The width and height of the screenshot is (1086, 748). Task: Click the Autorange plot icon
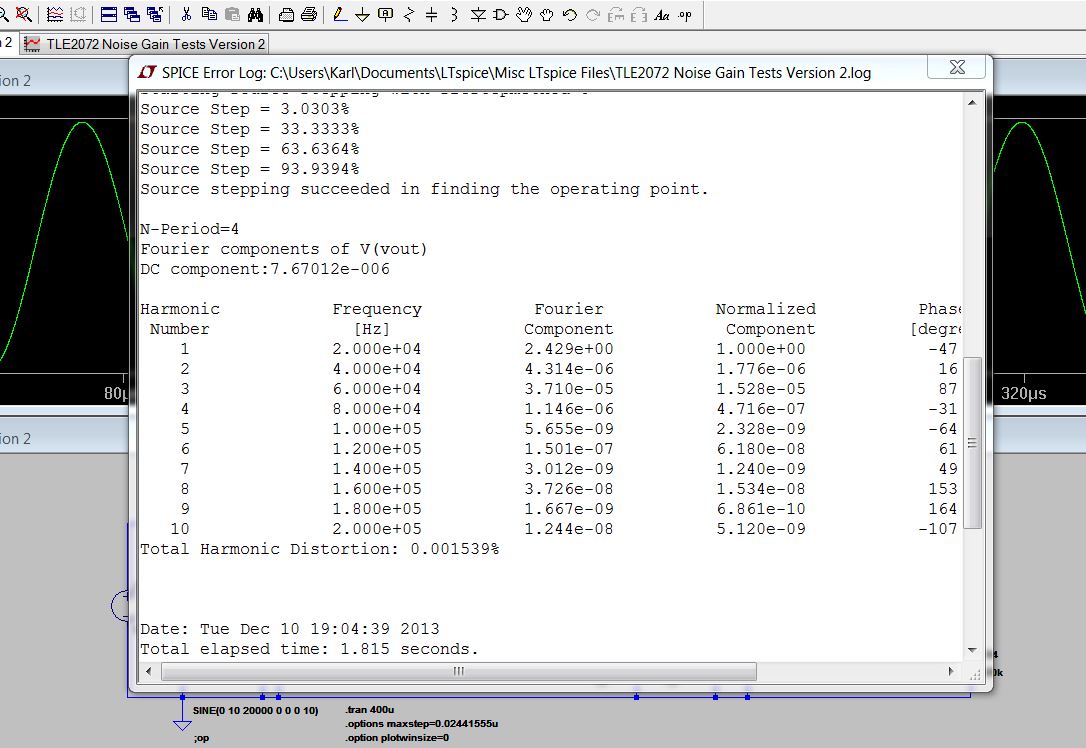pyautogui.click(x=55, y=14)
